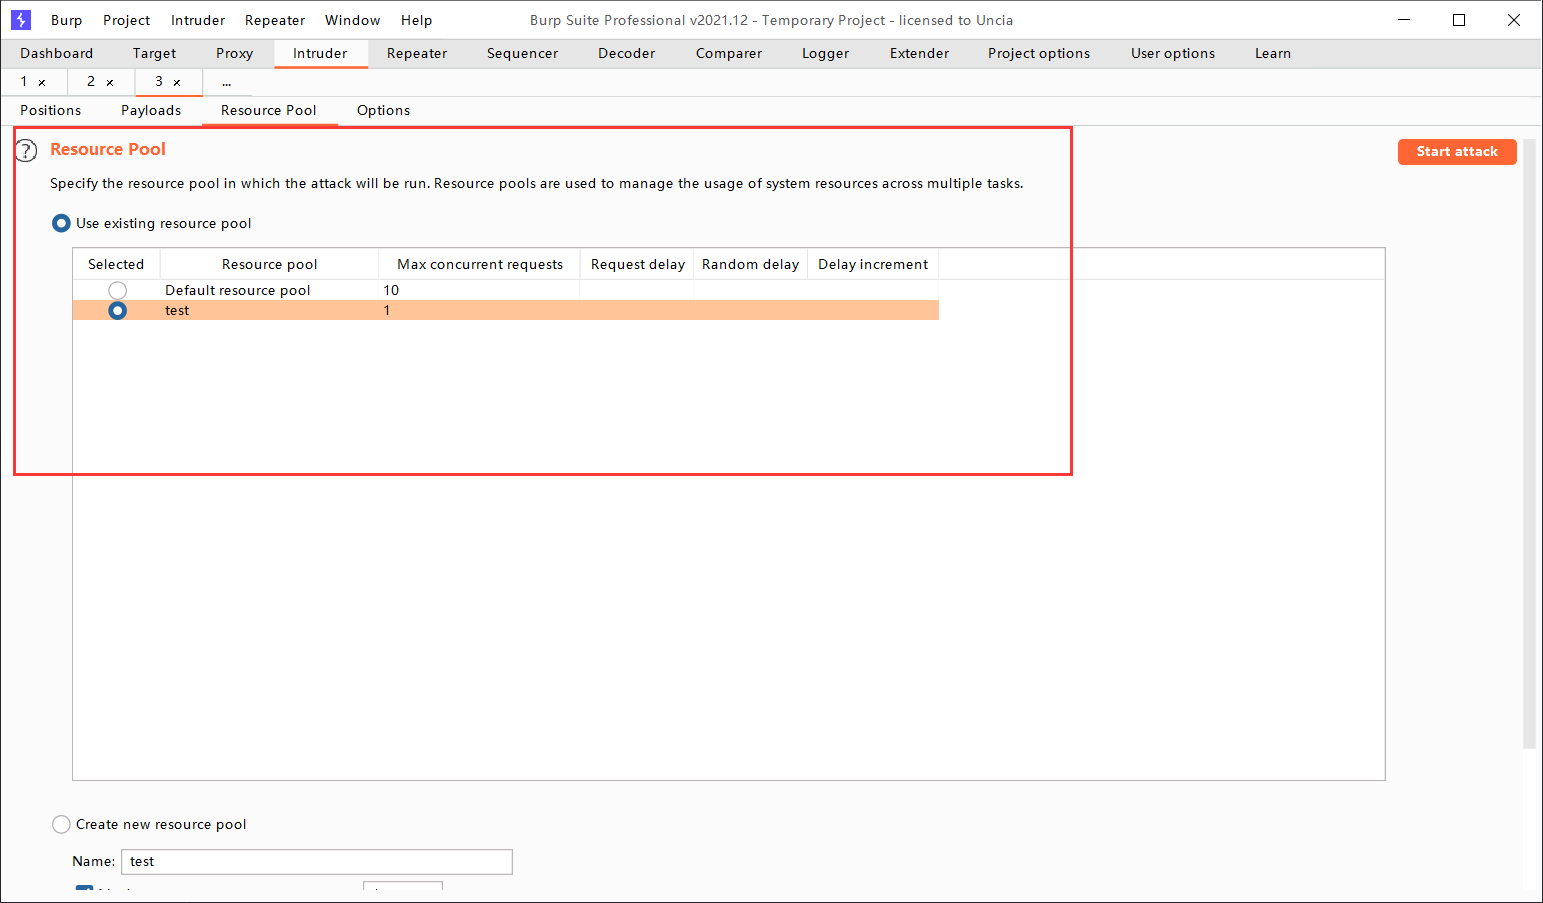Click the 'test' pool name cell
The height and width of the screenshot is (903, 1543).
pos(177,311)
